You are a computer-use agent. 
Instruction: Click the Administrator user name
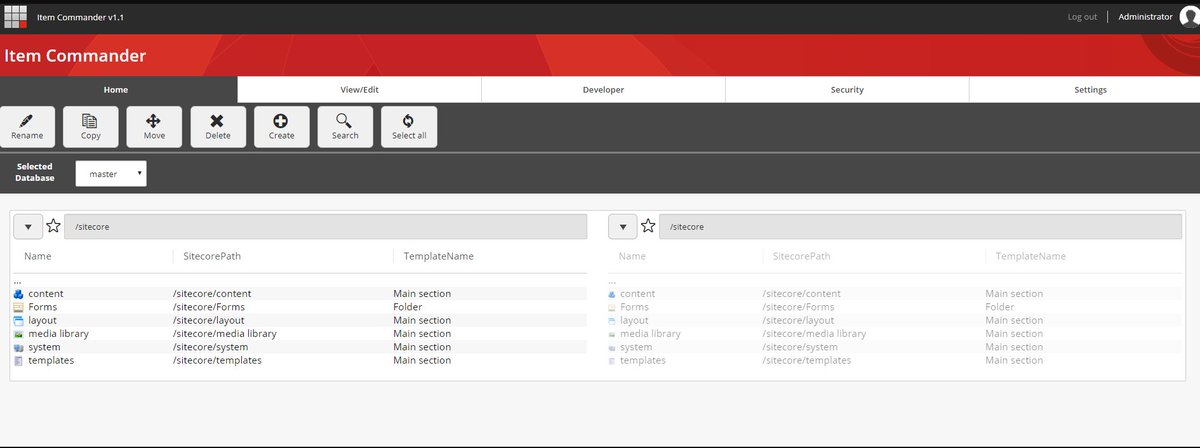coord(1145,17)
